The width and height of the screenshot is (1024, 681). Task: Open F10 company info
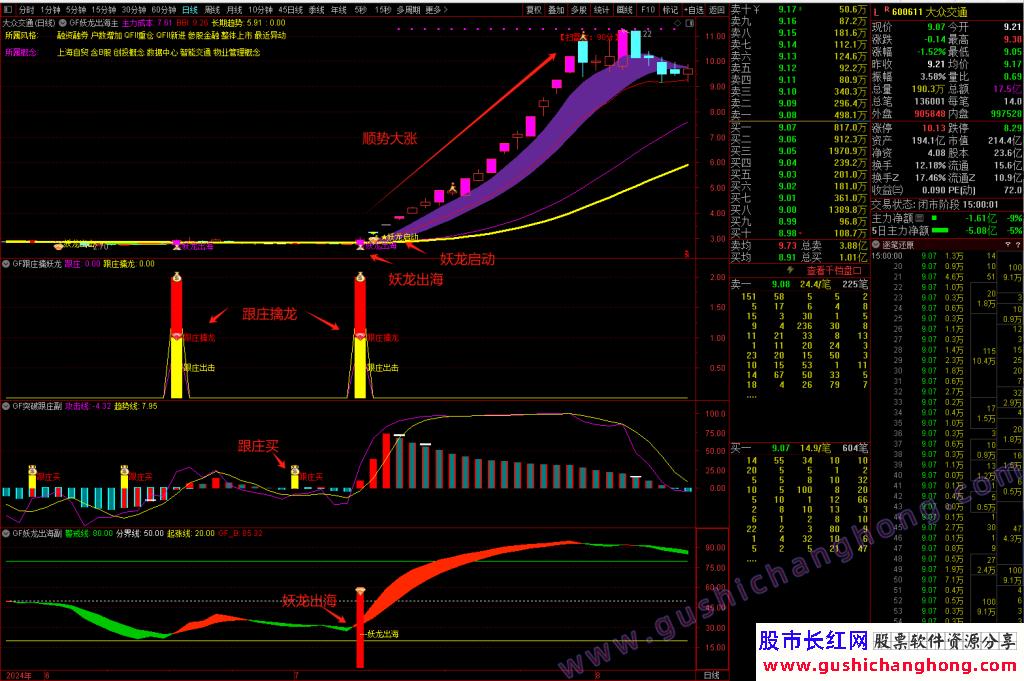(648, 10)
